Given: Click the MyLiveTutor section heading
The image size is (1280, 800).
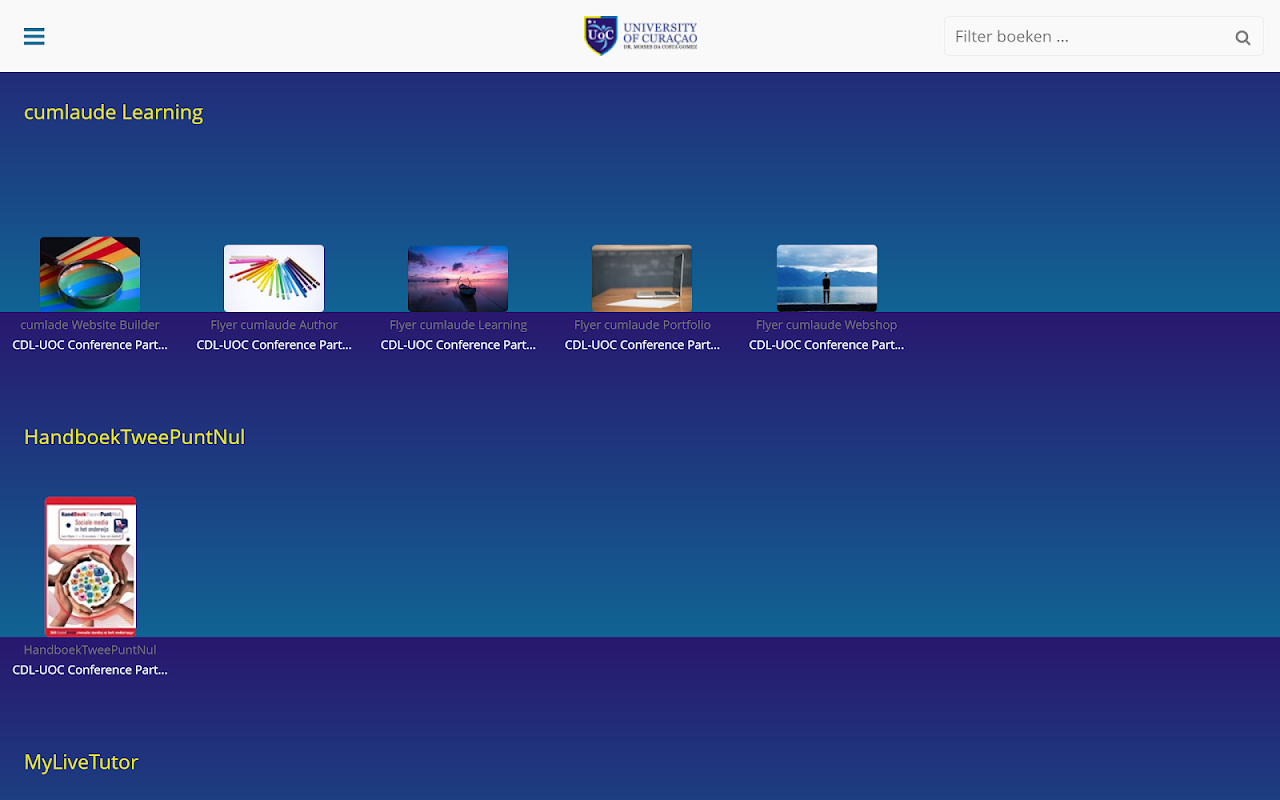Looking at the screenshot, I should [81, 762].
